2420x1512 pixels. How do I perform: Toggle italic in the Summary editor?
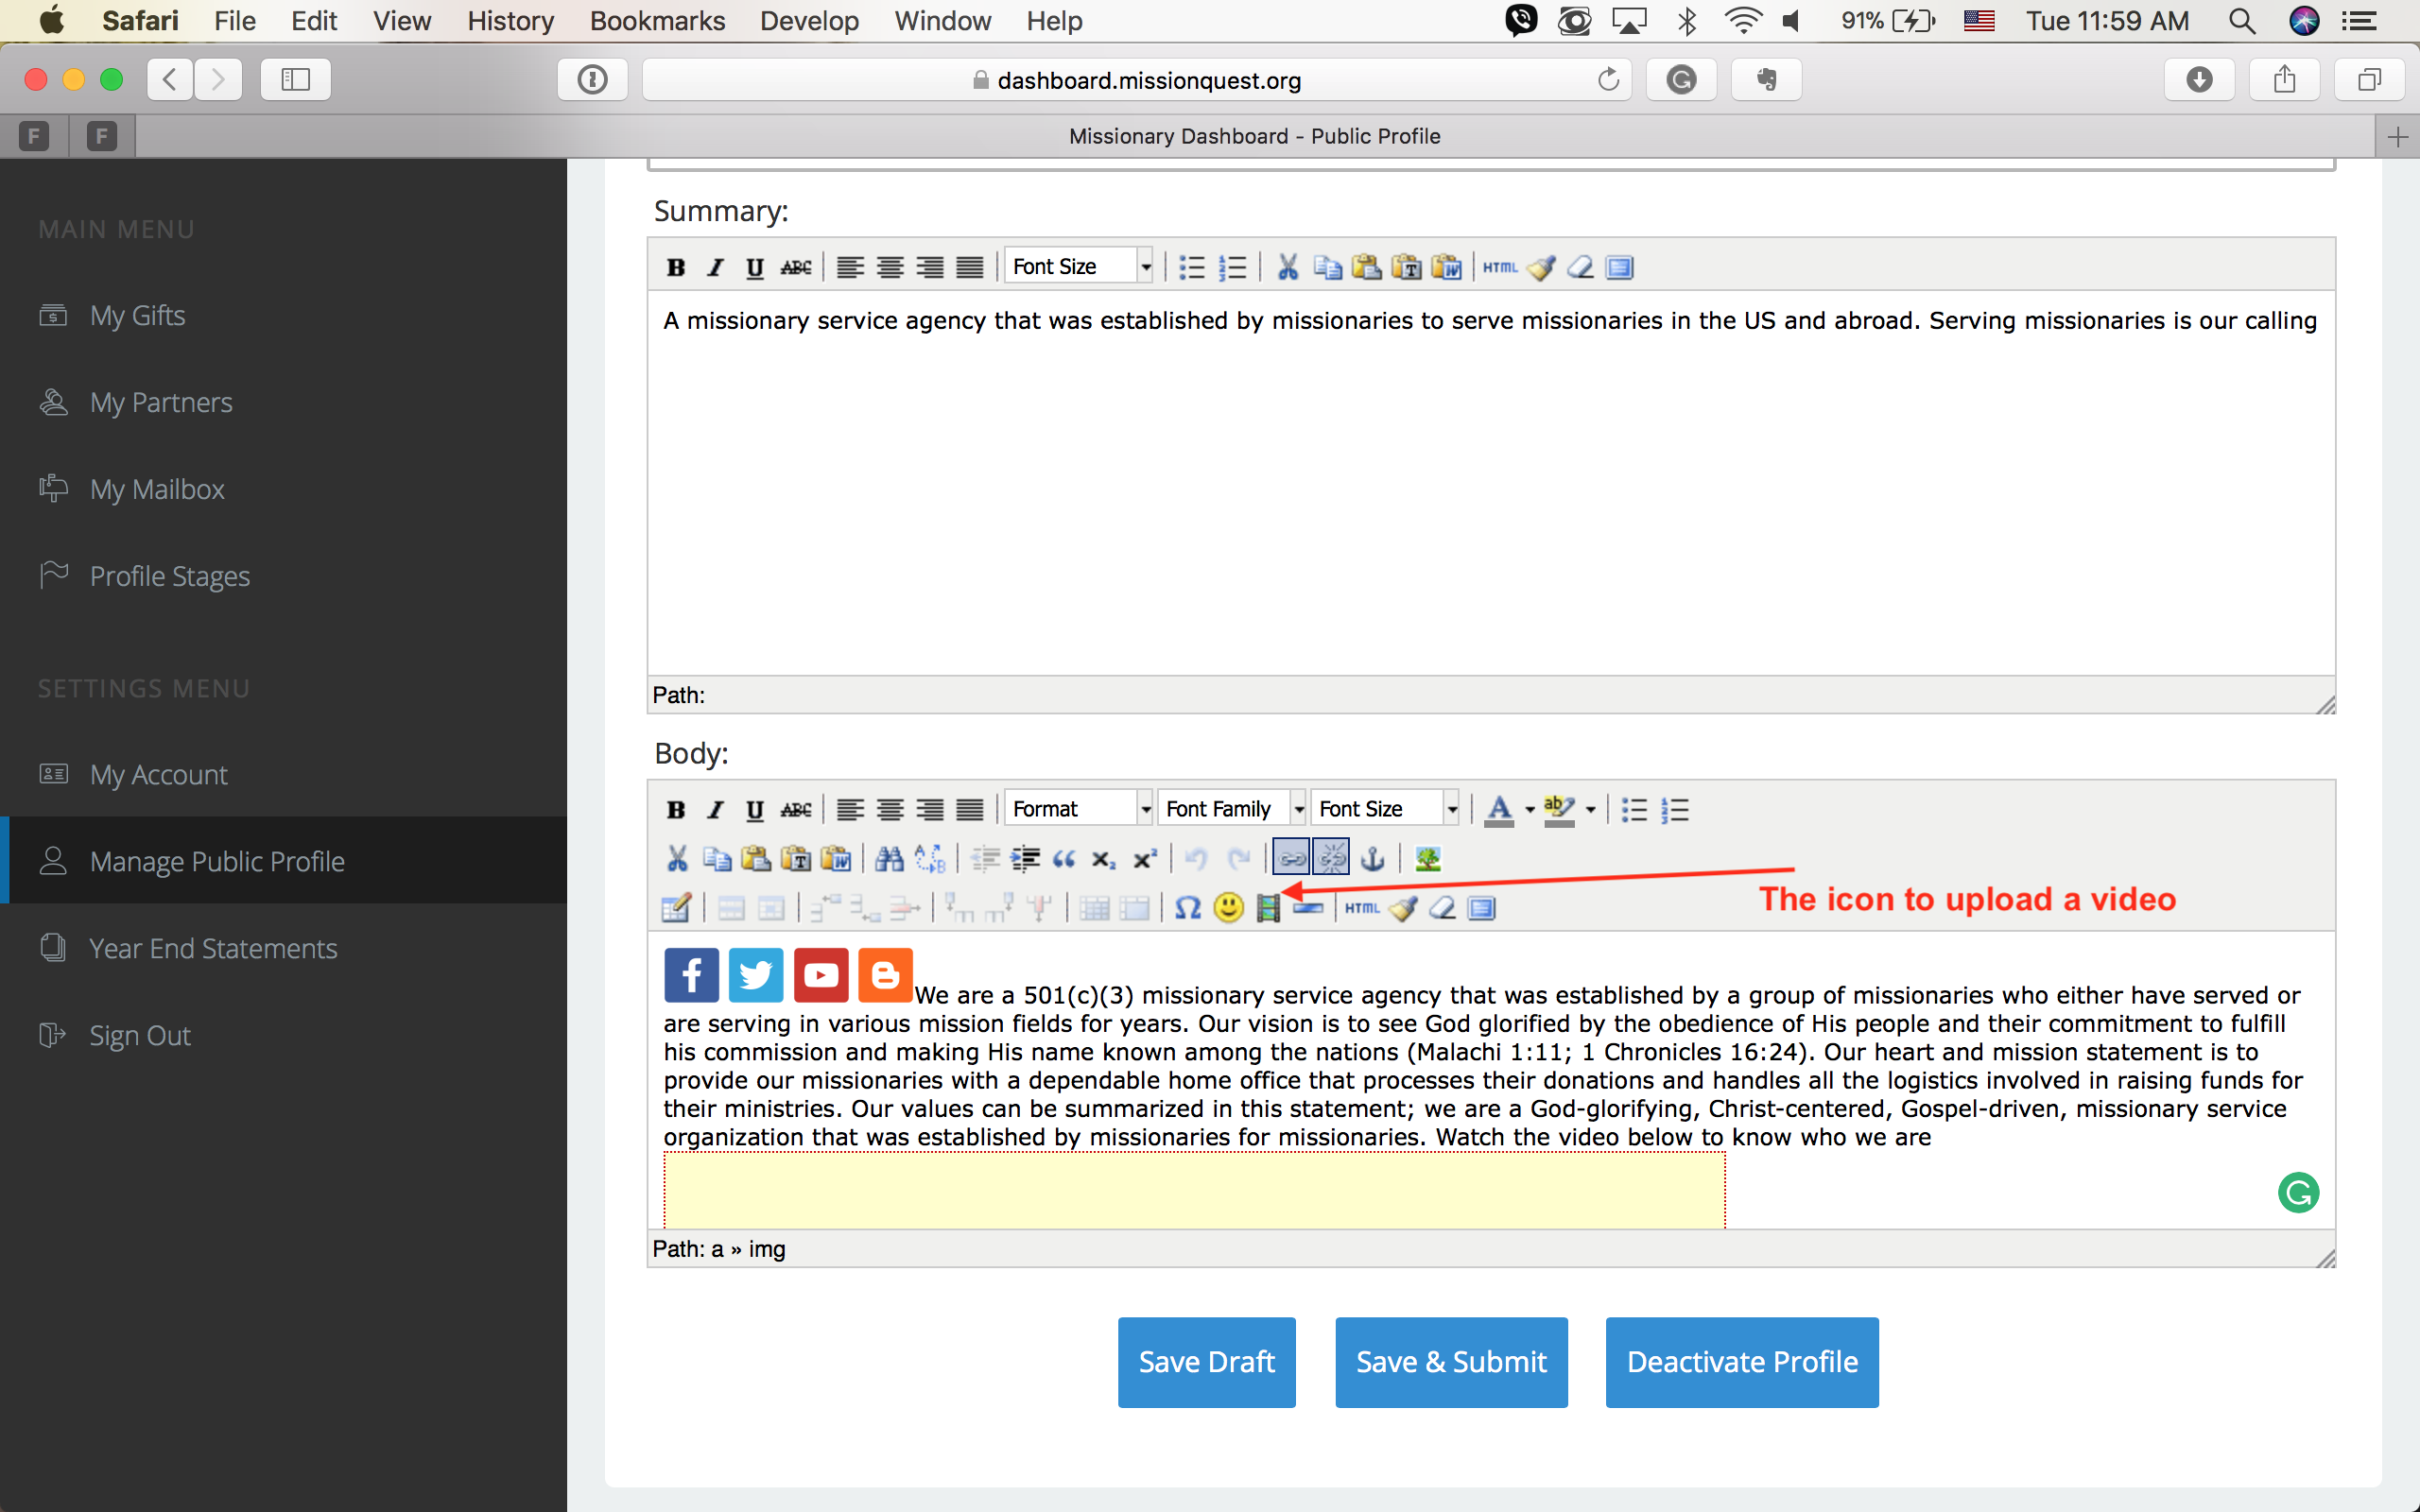715,267
